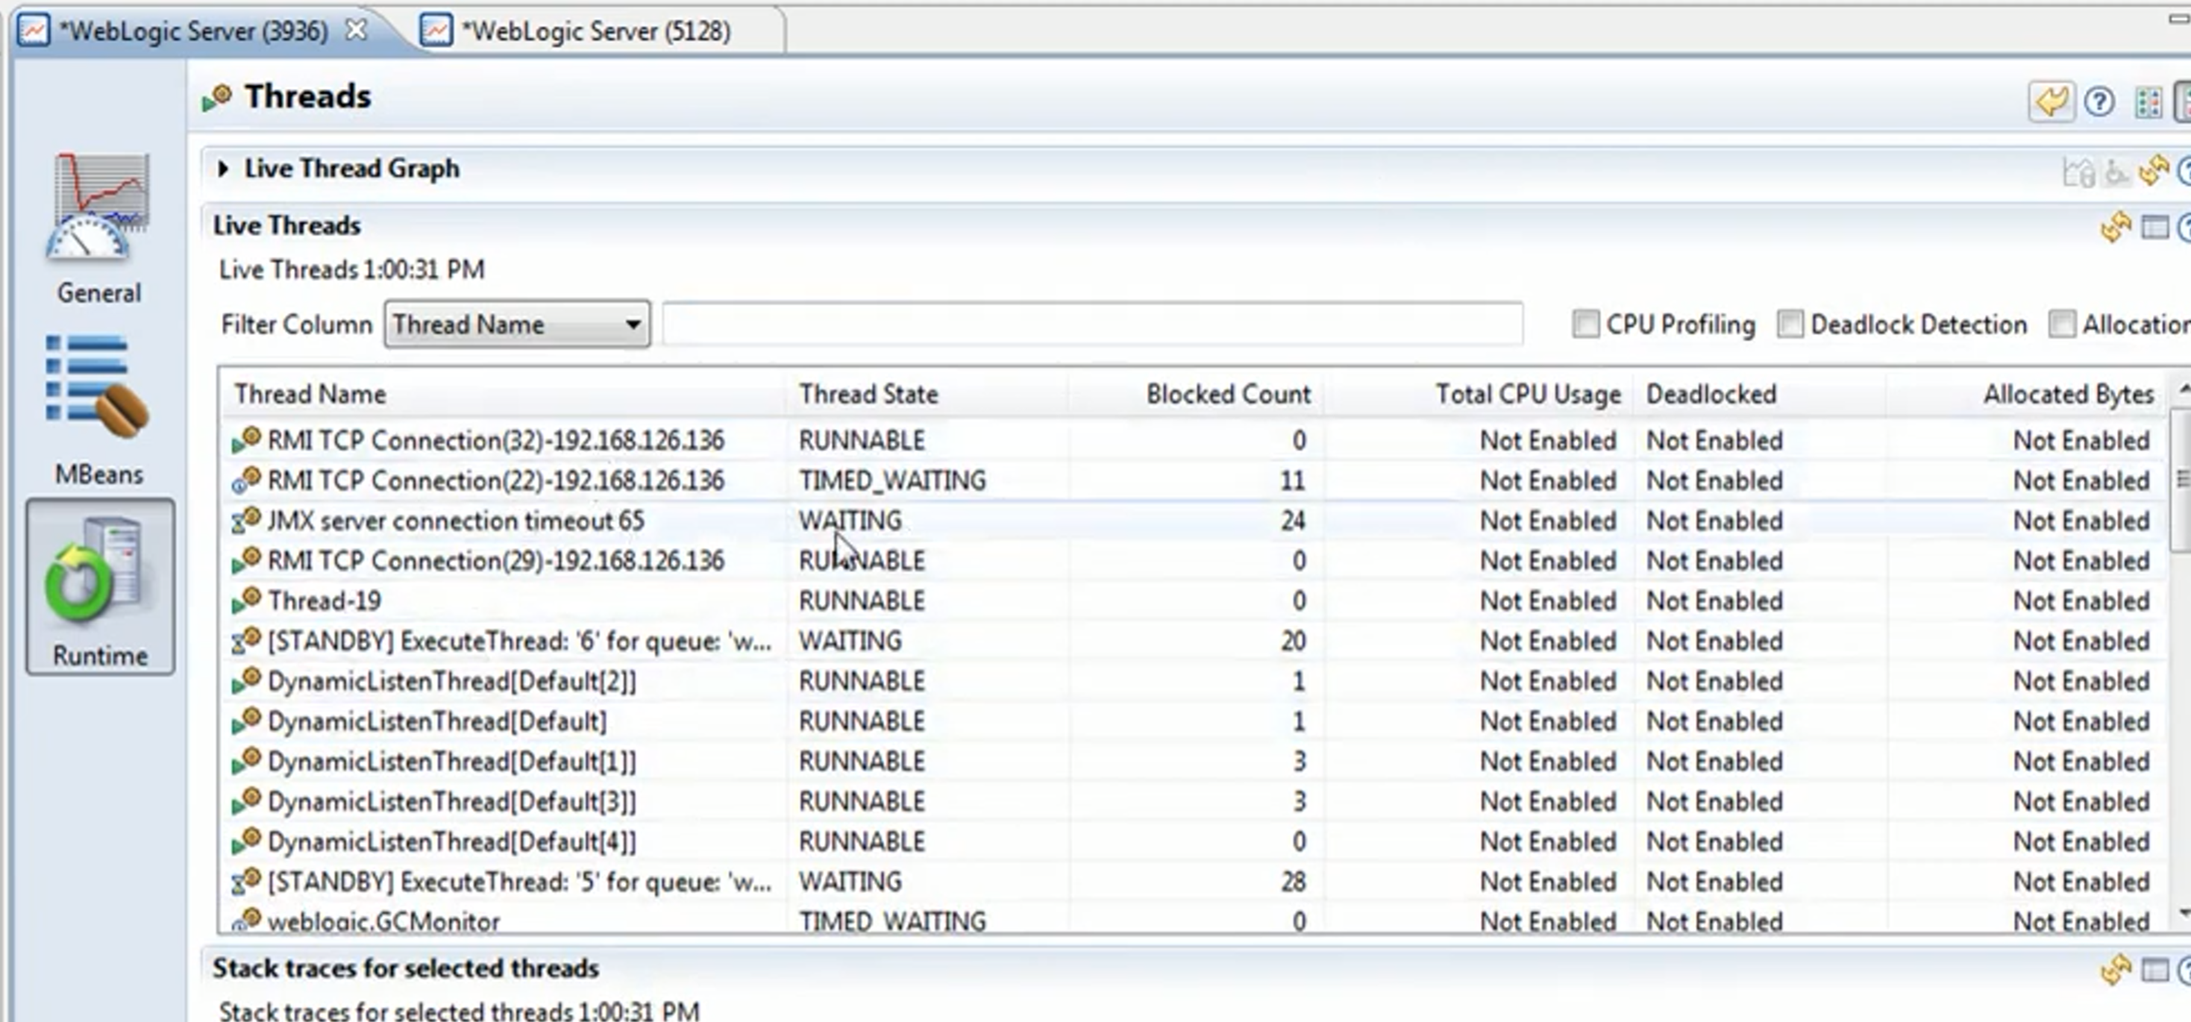The width and height of the screenshot is (2191, 1022).
Task: Select the DynamicListenThread[Default[3]] row
Action: point(1193,801)
